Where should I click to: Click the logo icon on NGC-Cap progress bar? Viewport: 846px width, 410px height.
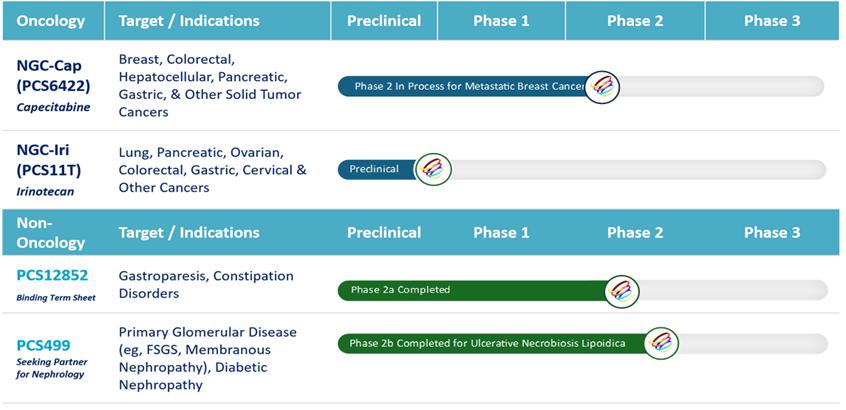click(x=602, y=87)
